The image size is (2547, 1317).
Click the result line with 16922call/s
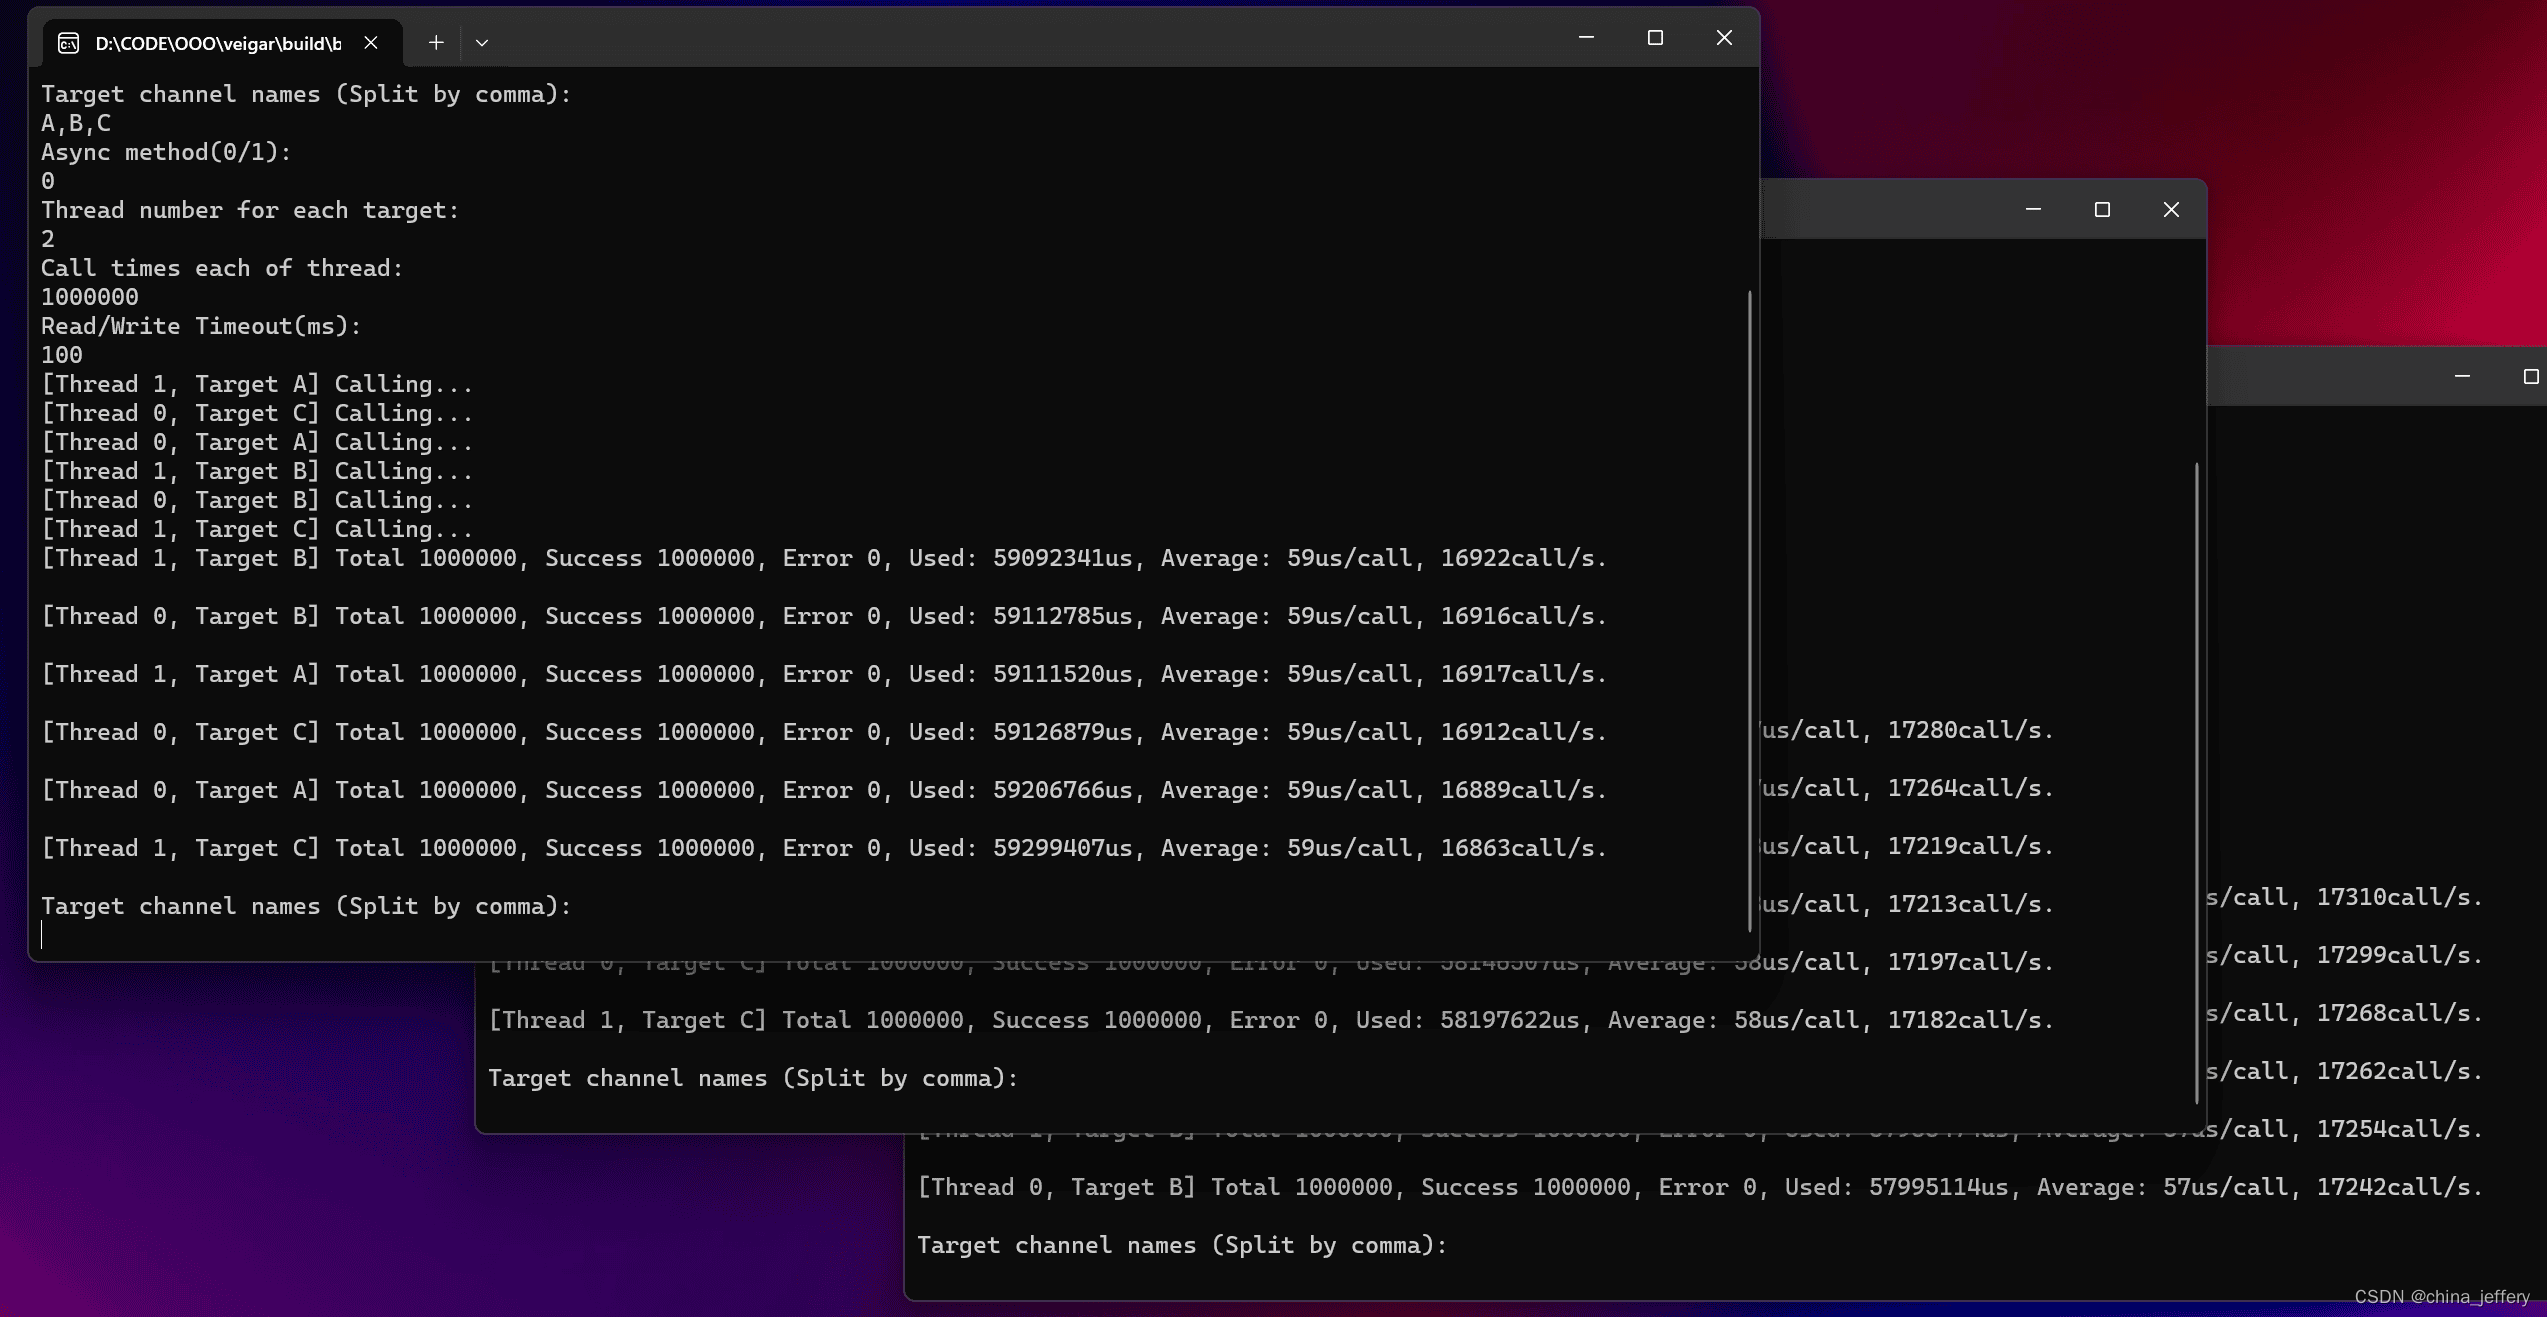pyautogui.click(x=824, y=558)
